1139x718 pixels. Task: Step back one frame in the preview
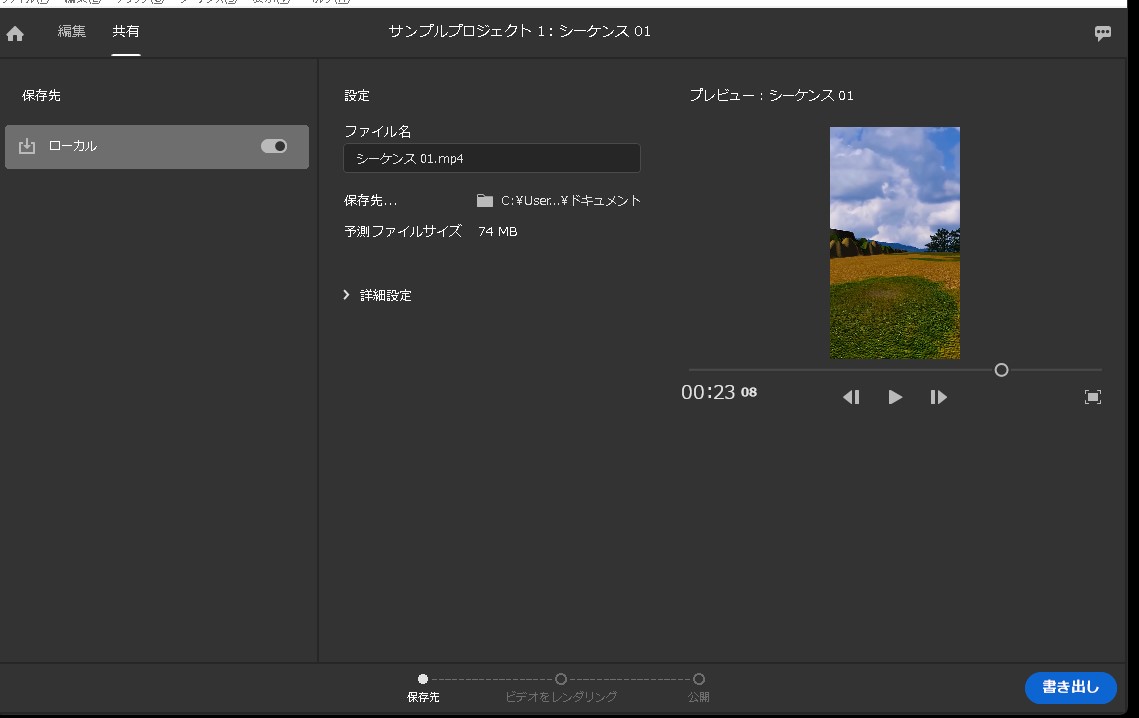pos(851,396)
